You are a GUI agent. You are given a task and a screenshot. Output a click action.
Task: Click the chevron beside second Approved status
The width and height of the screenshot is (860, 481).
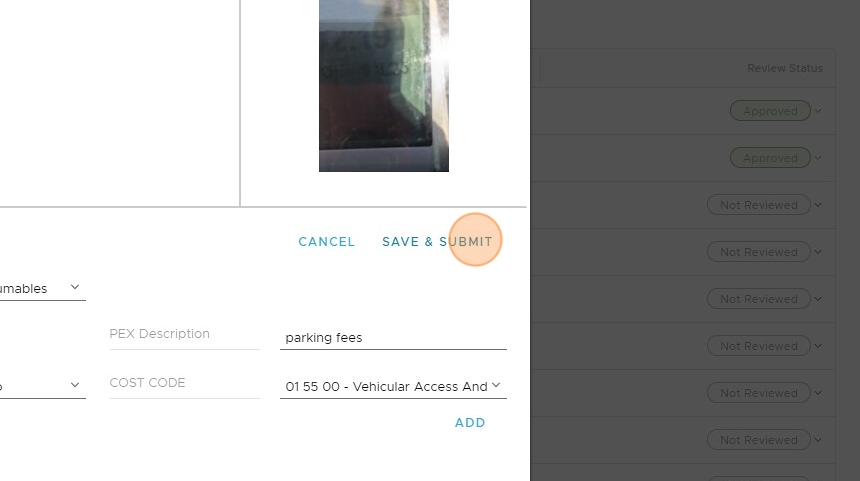(x=818, y=158)
